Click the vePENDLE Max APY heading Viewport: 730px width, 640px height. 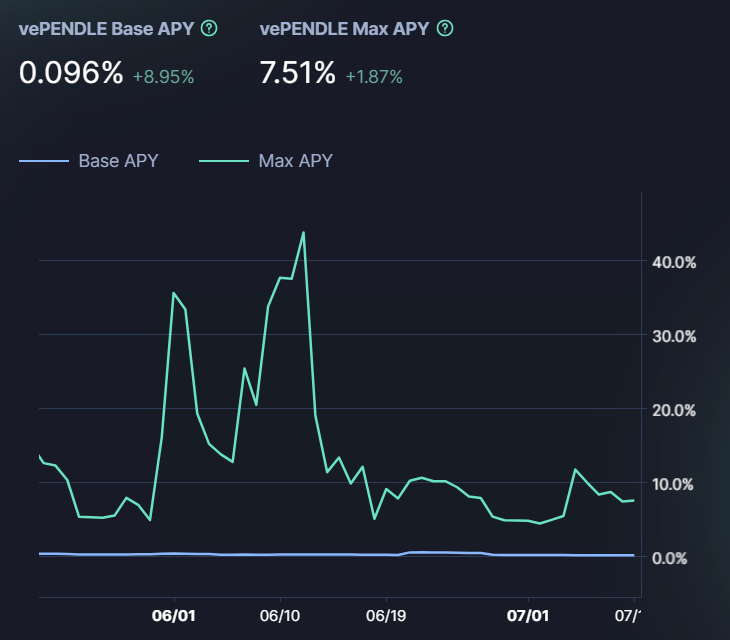pyautogui.click(x=345, y=29)
